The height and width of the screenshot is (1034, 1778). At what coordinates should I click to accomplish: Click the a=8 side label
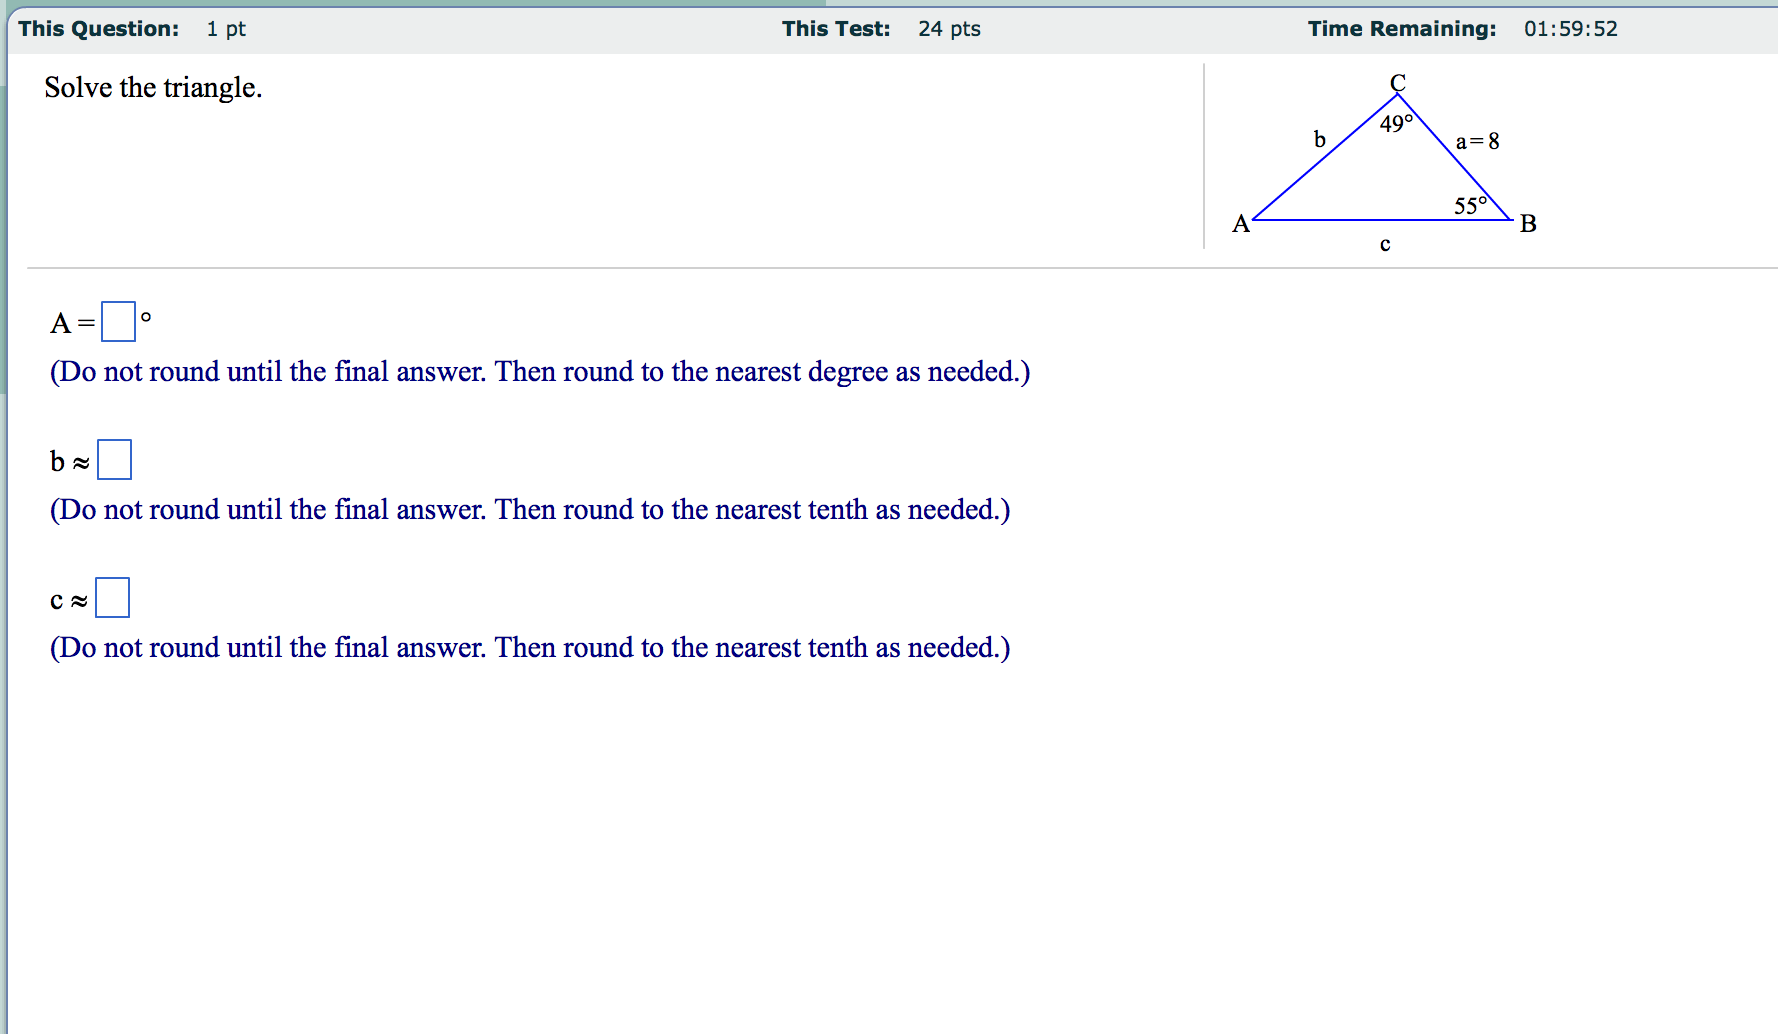(x=1477, y=141)
